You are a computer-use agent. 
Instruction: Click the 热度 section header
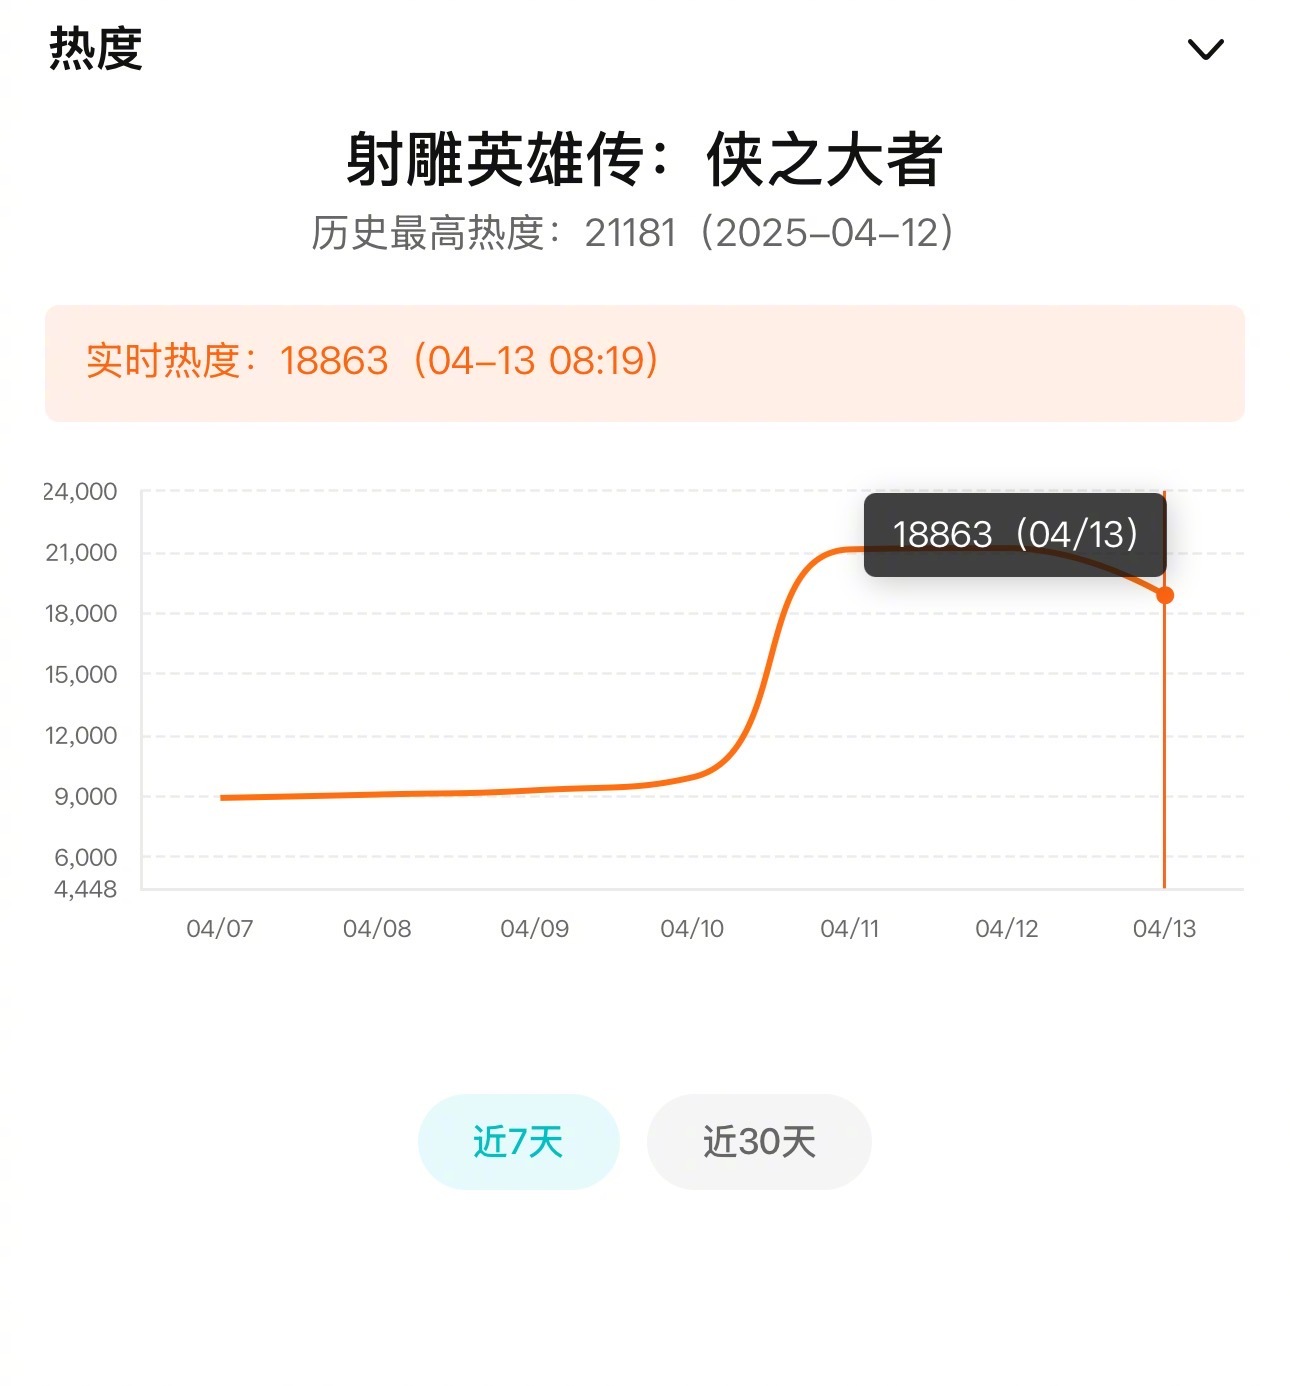tap(96, 48)
